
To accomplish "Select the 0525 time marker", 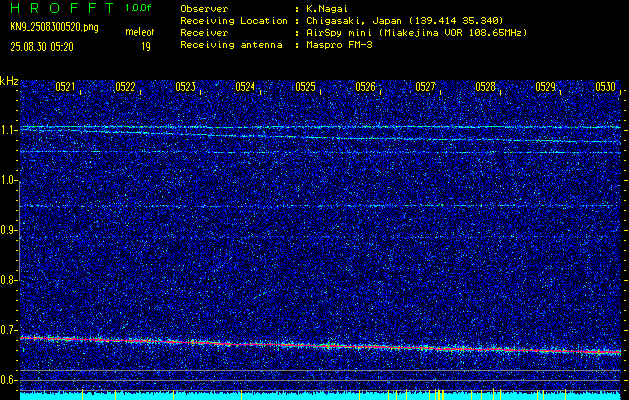I will point(305,87).
